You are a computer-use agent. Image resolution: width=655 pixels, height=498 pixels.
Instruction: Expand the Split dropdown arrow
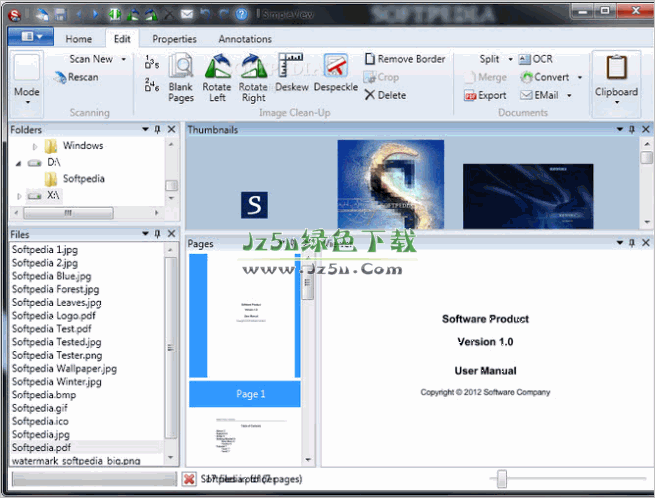click(x=510, y=59)
